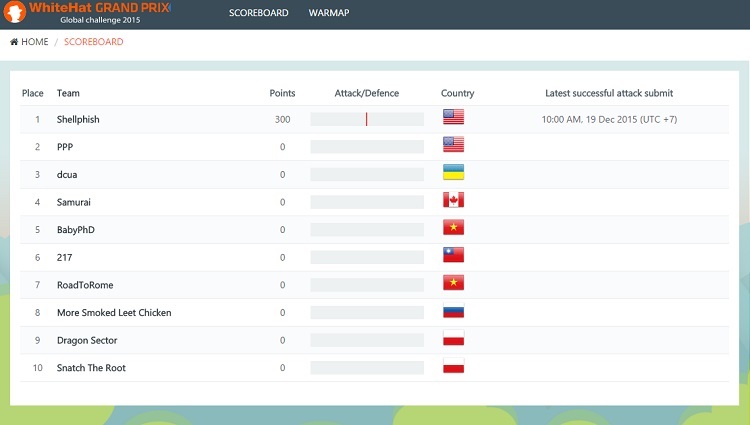Open the SCOREBOARD nav menu

pos(258,13)
